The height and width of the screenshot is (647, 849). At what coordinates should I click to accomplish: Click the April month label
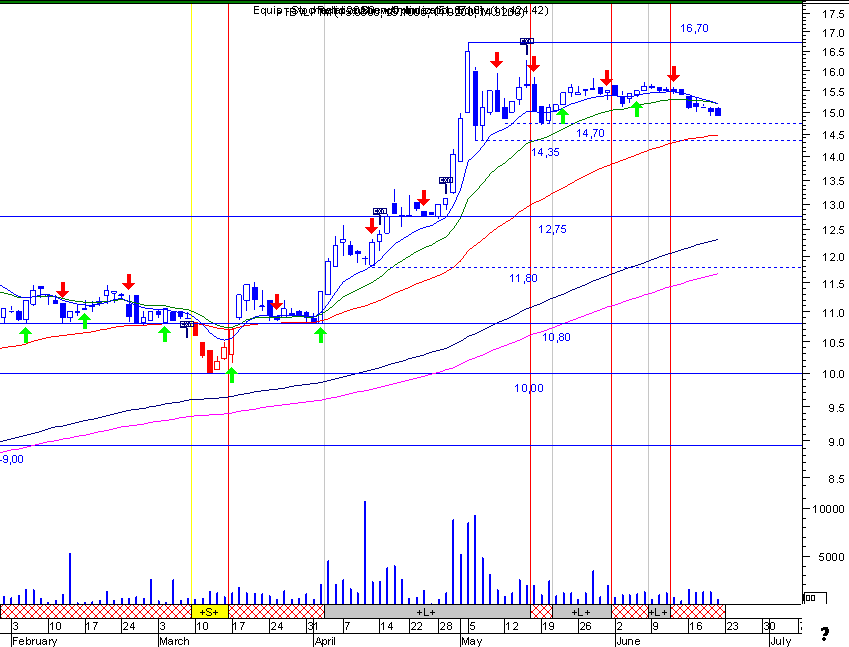tap(325, 641)
